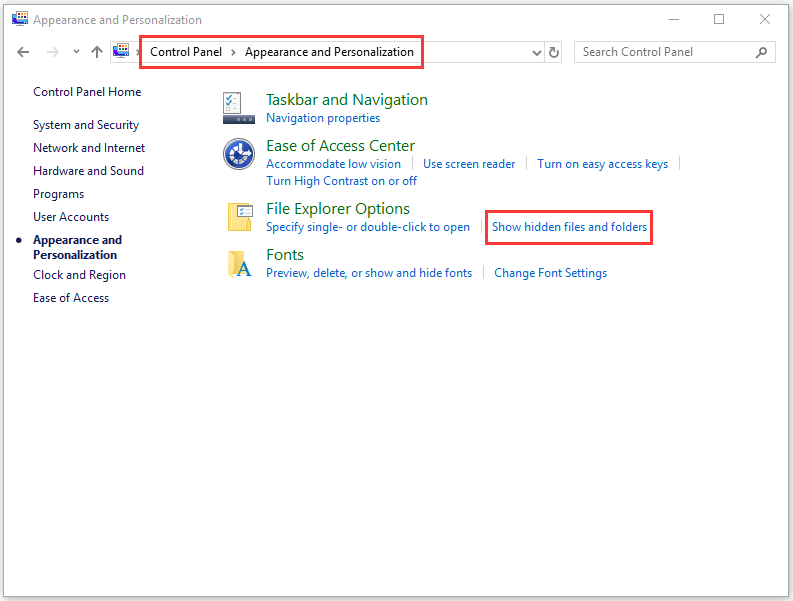Viewport: 793px width, 601px height.
Task: Click the Control Panel icon in address bar
Action: click(121, 51)
